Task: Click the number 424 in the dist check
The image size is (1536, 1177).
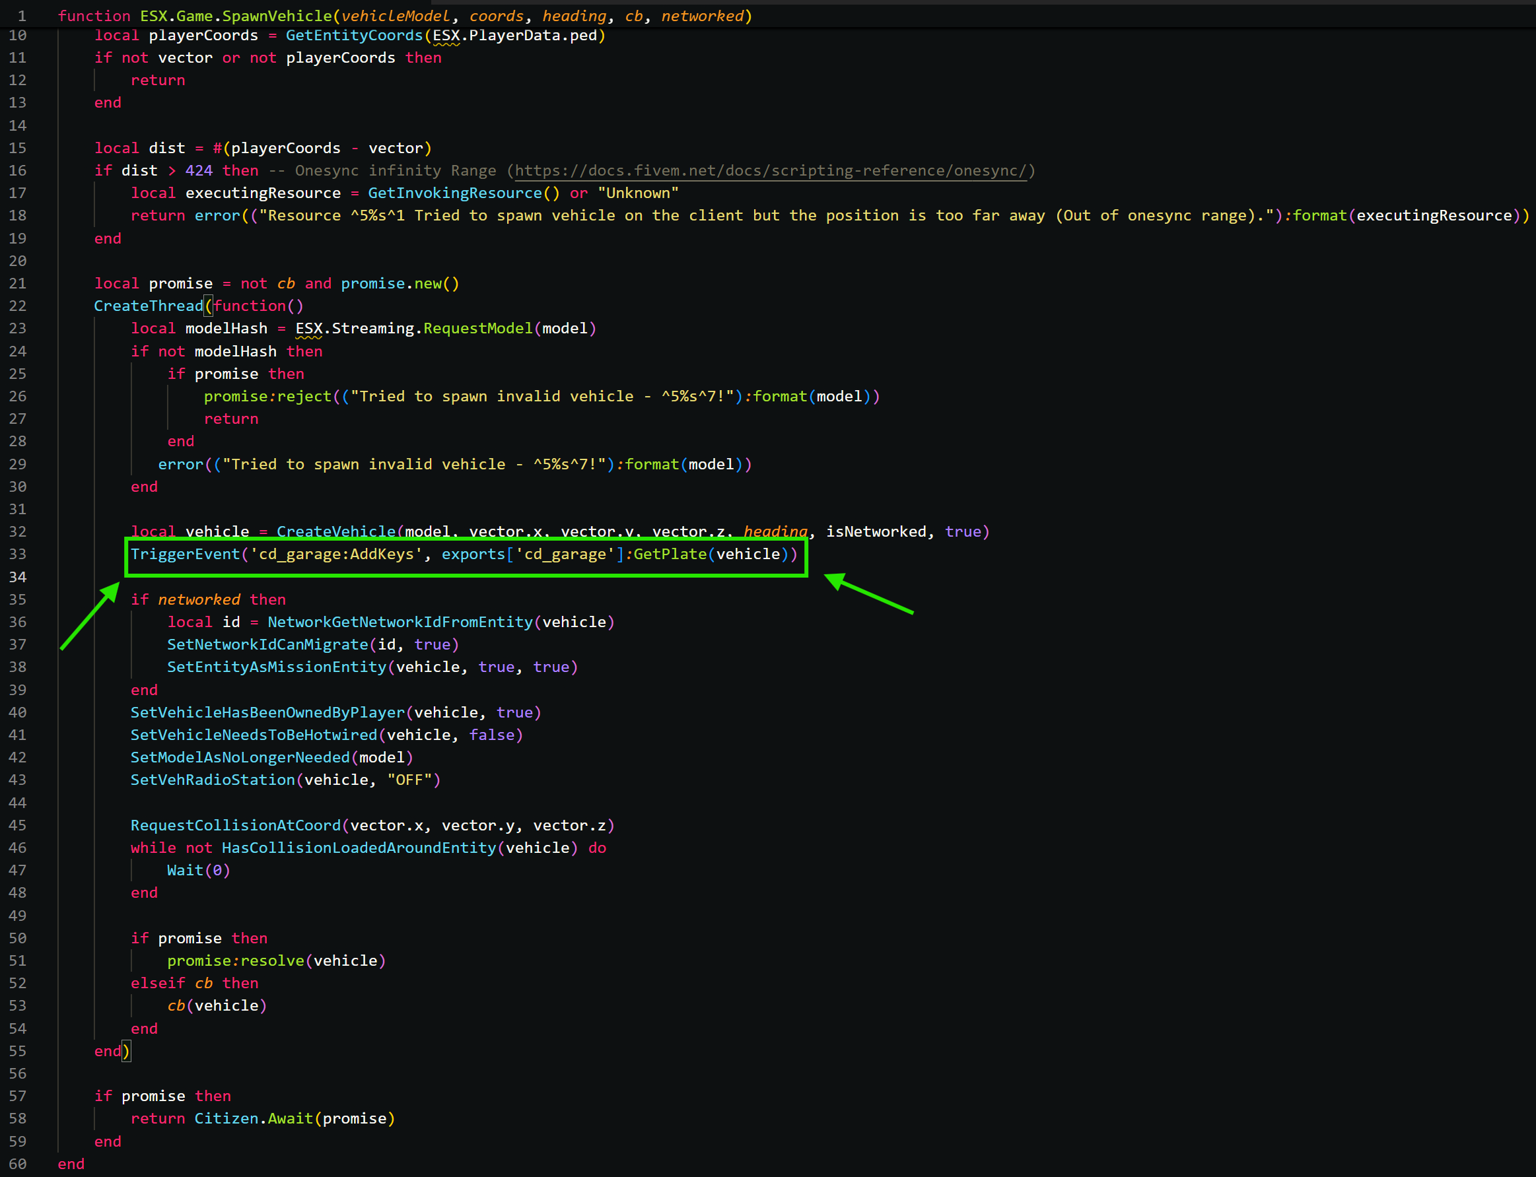Action: click(199, 171)
